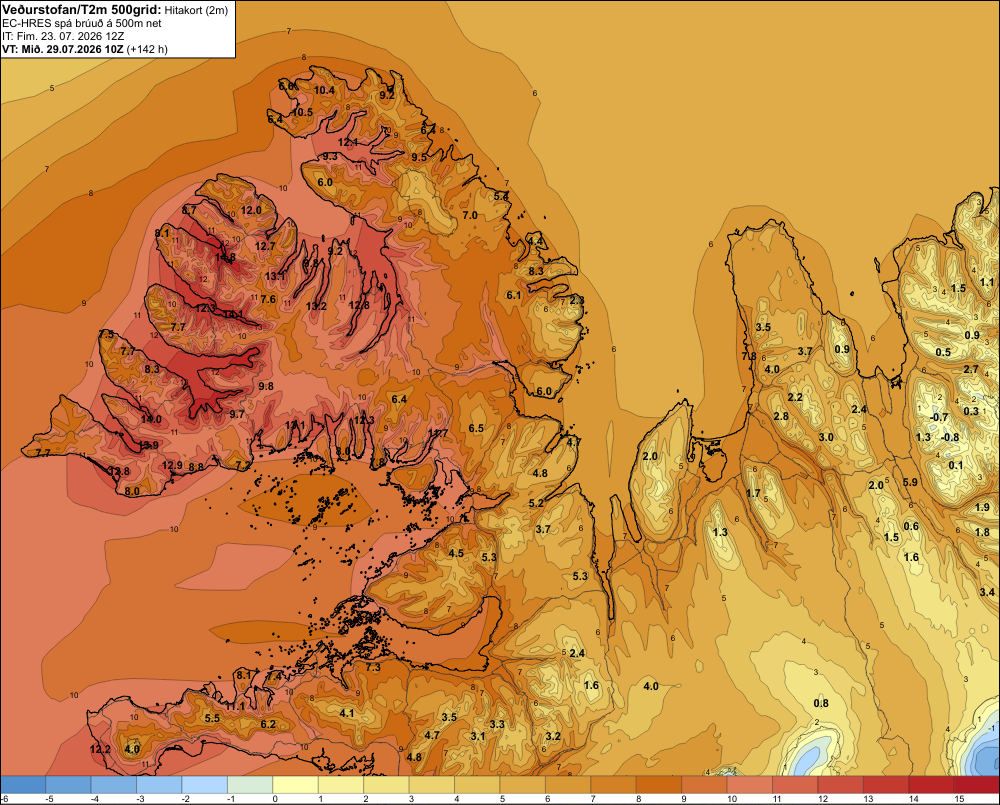Click the temperature value 7.3
1000x805 pixels.
(x=372, y=667)
